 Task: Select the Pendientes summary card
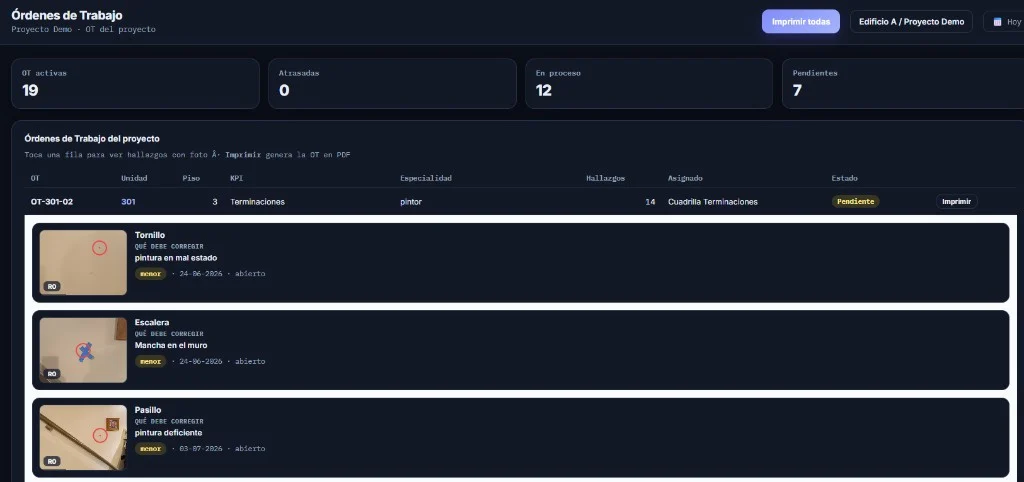click(903, 84)
